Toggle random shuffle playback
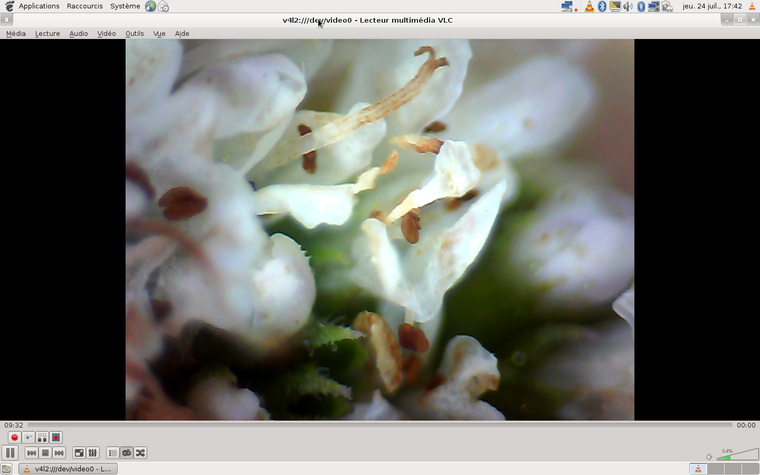Image resolution: width=760 pixels, height=475 pixels. pos(140,453)
